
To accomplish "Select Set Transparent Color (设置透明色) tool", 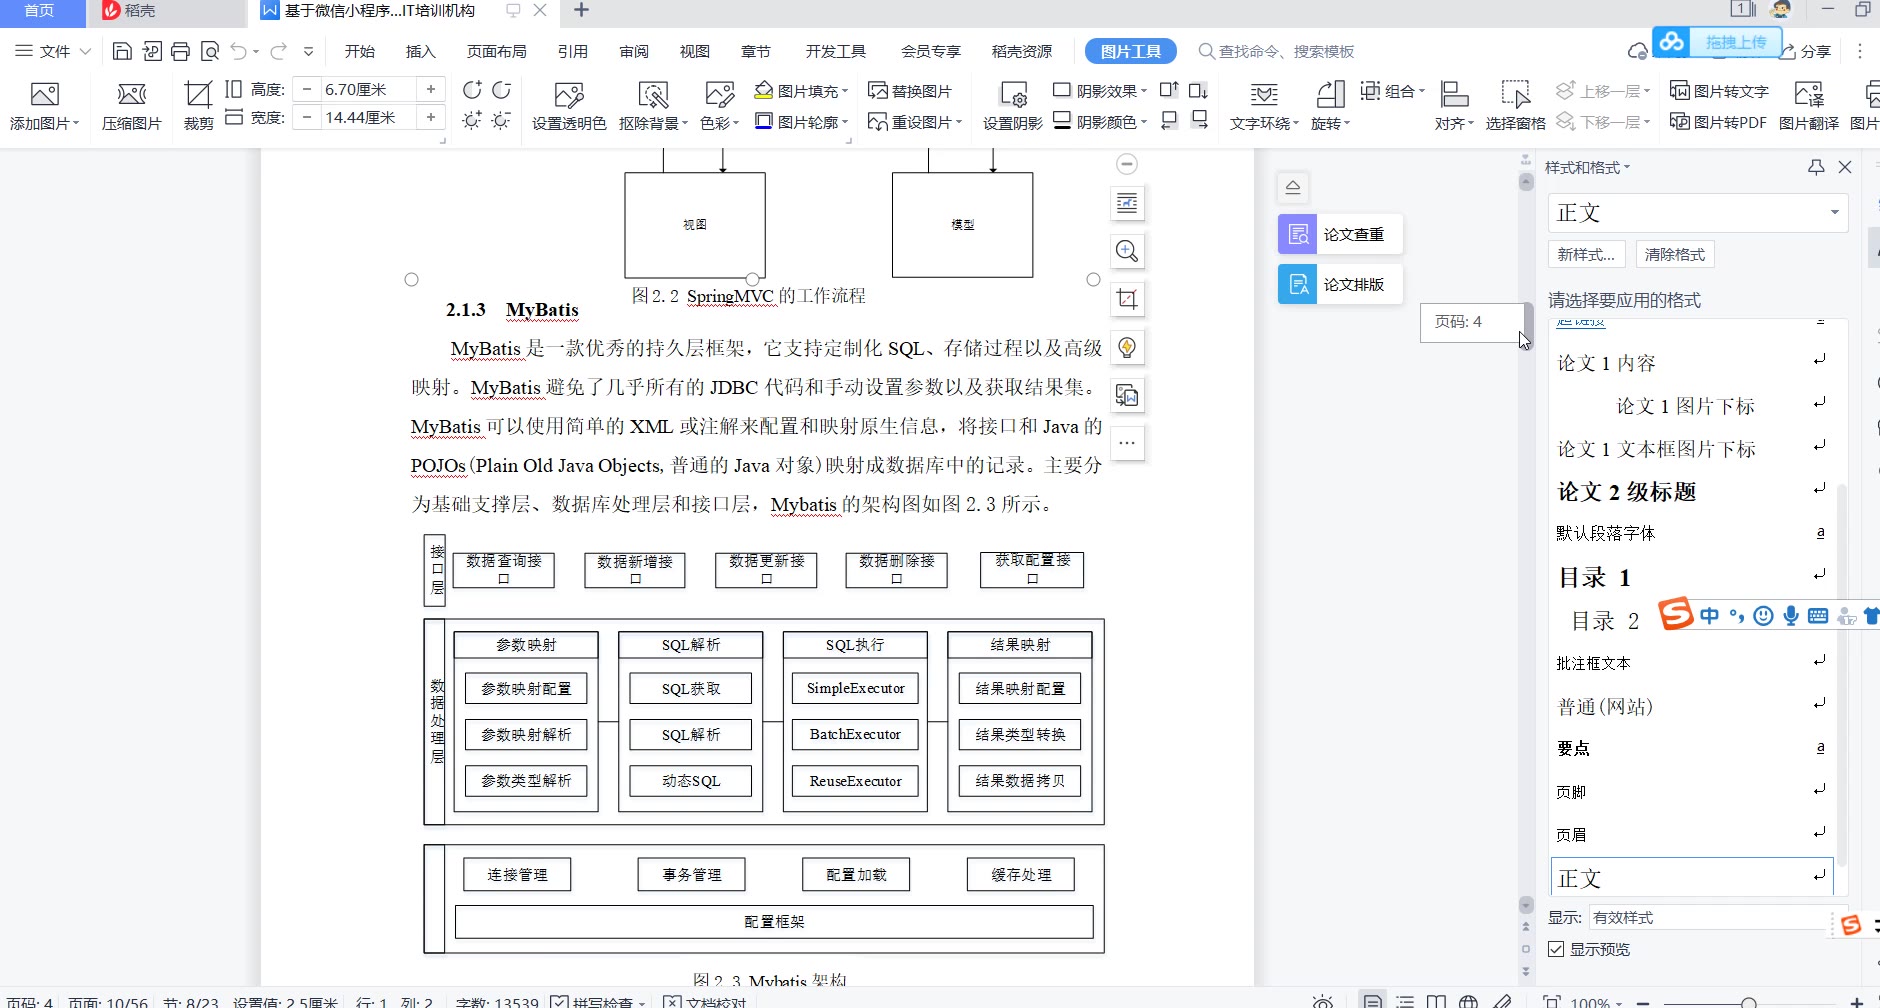I will click(568, 96).
